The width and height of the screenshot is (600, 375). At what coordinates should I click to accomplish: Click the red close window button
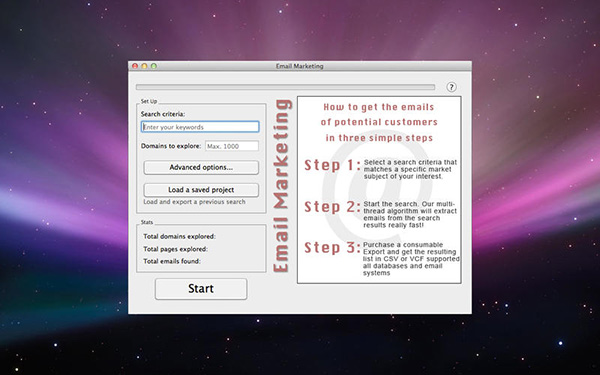135,66
